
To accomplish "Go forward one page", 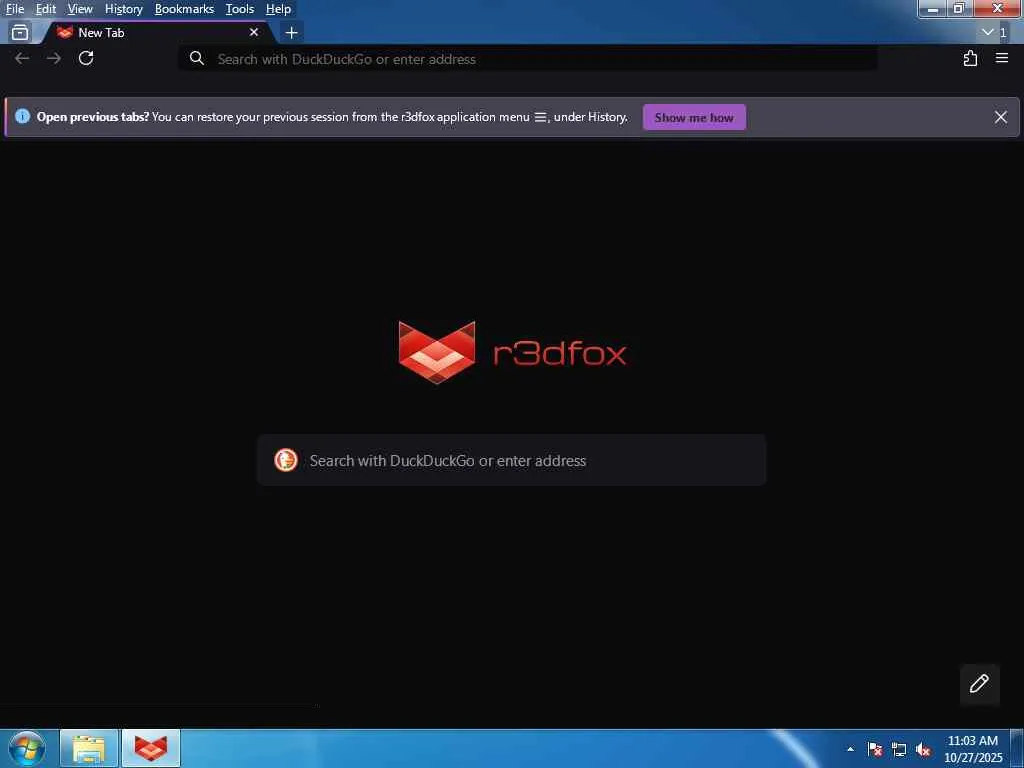I will pos(54,59).
